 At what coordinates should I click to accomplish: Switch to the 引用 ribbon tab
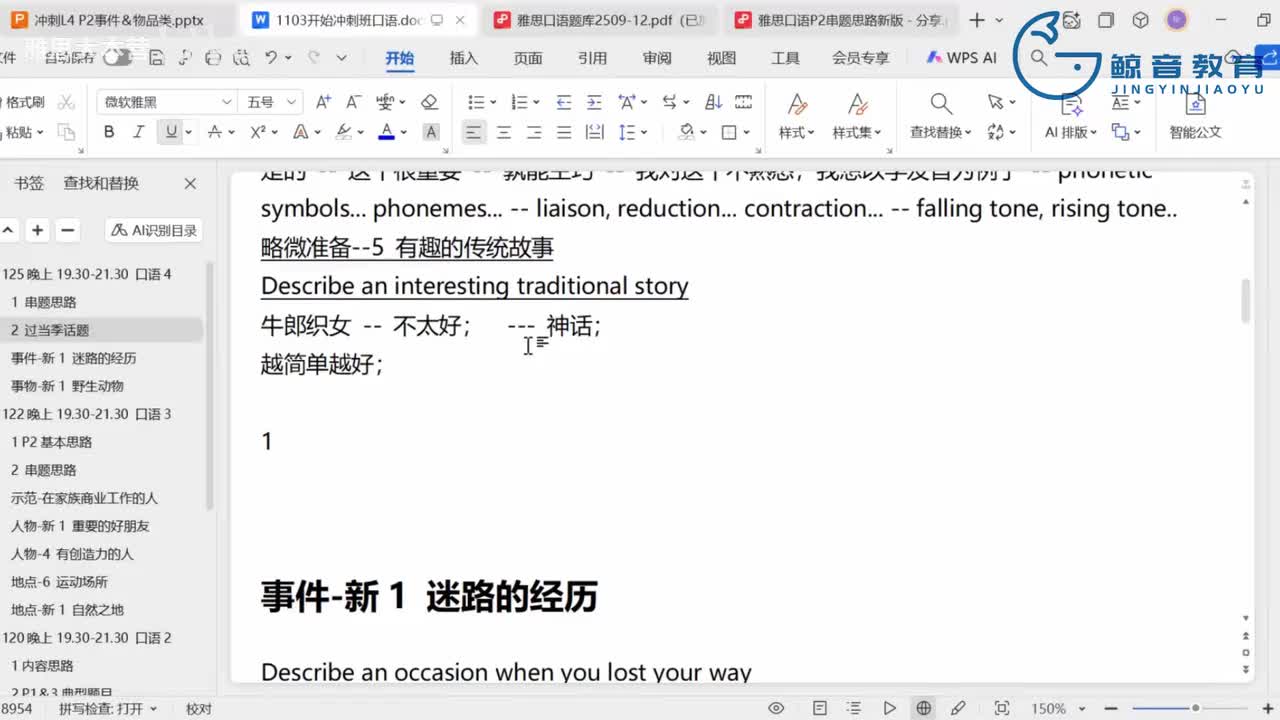click(592, 58)
